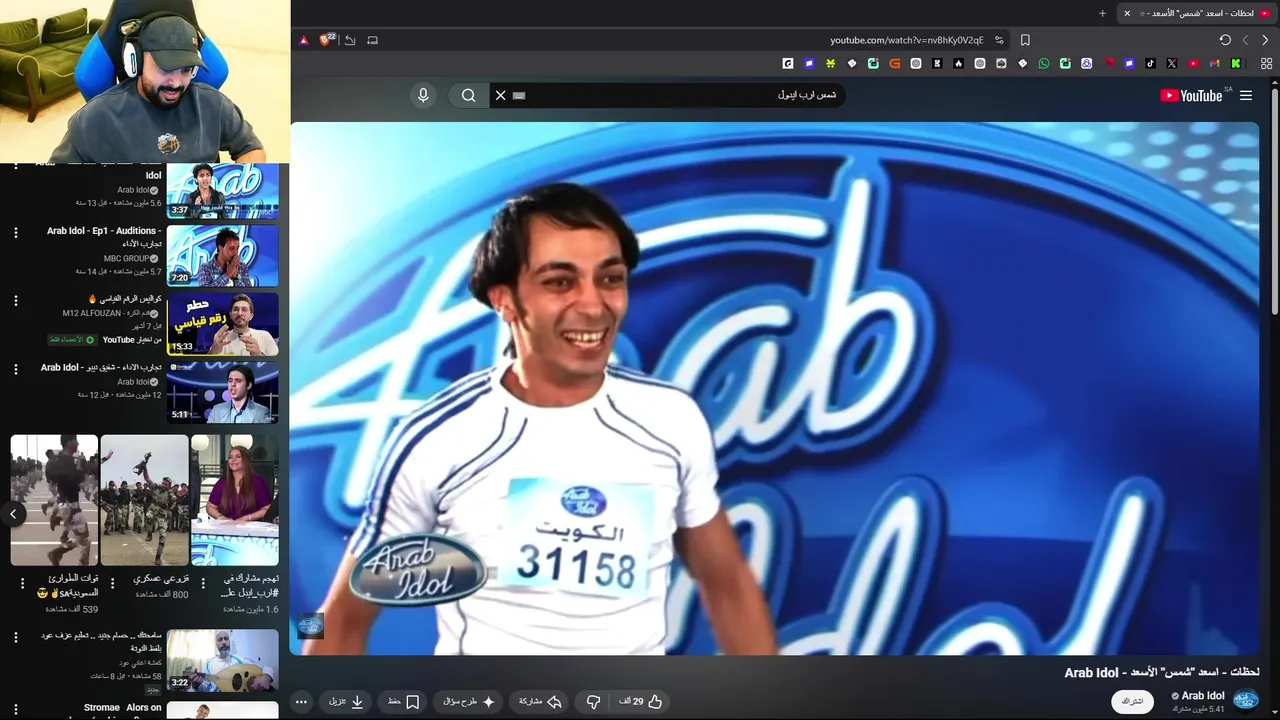
Task: Open site settings icon beside the URL
Action: (999, 40)
